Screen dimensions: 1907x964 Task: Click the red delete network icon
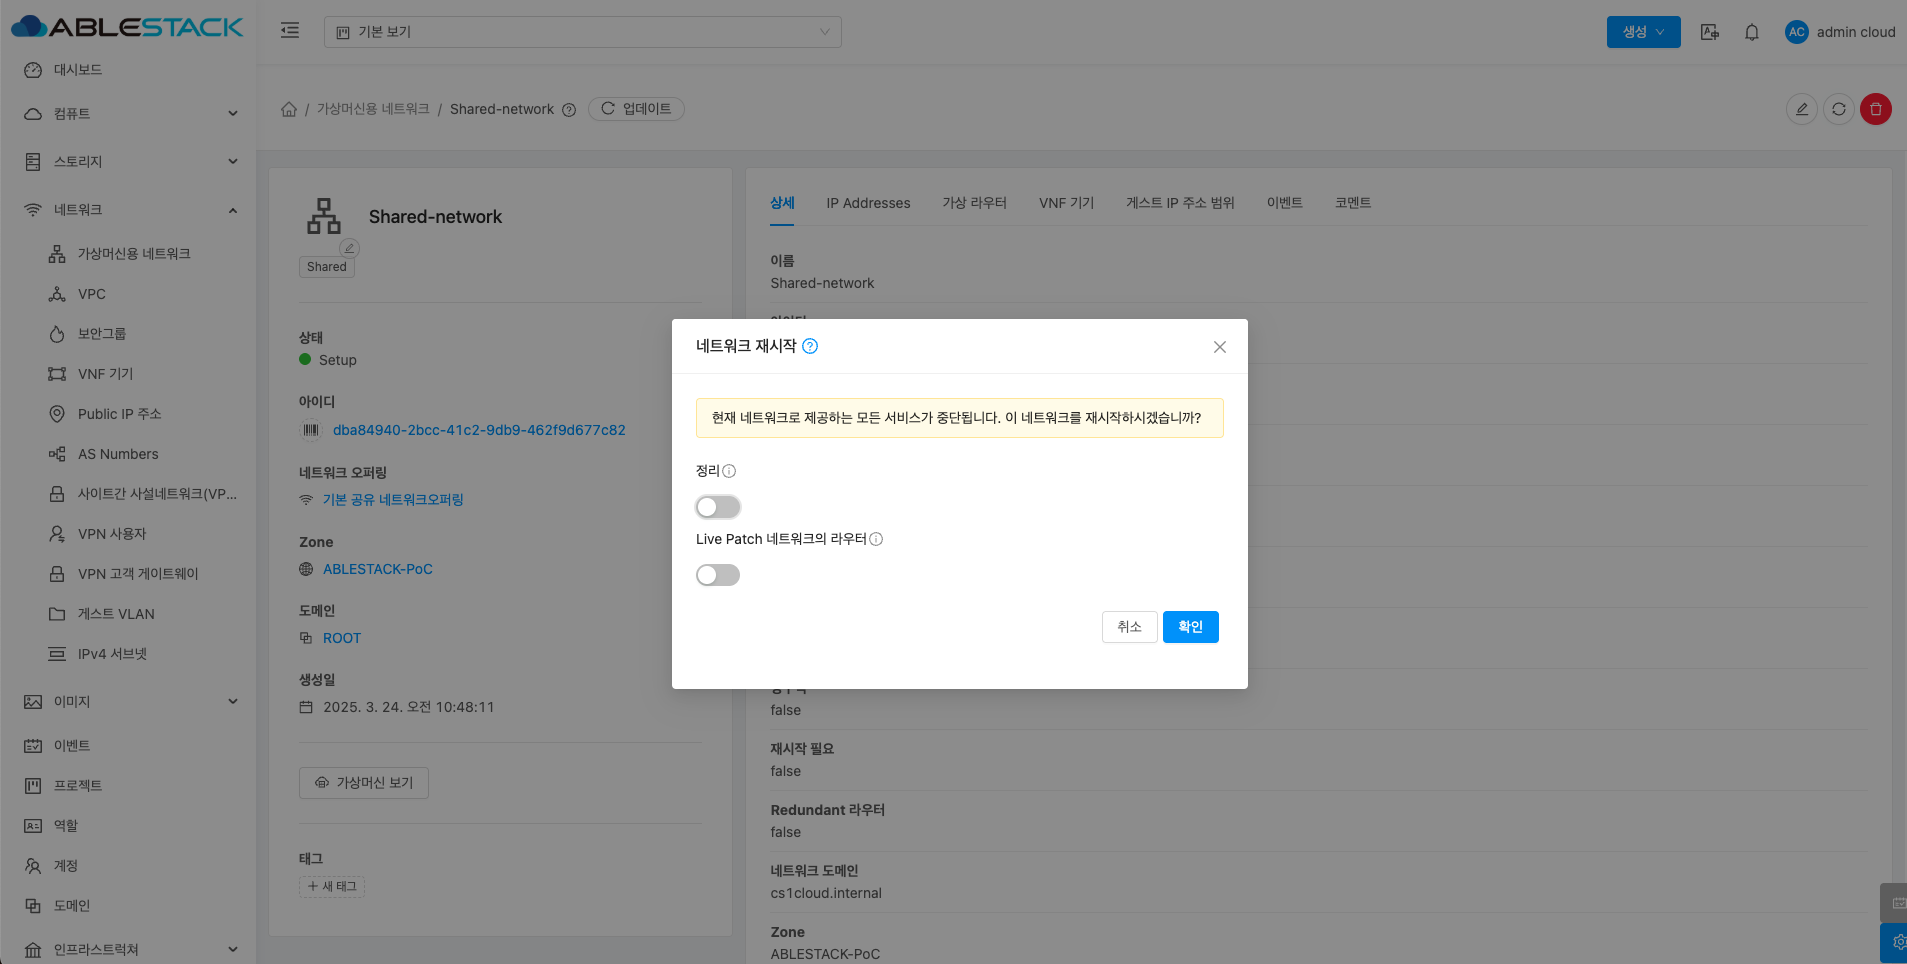coord(1875,109)
